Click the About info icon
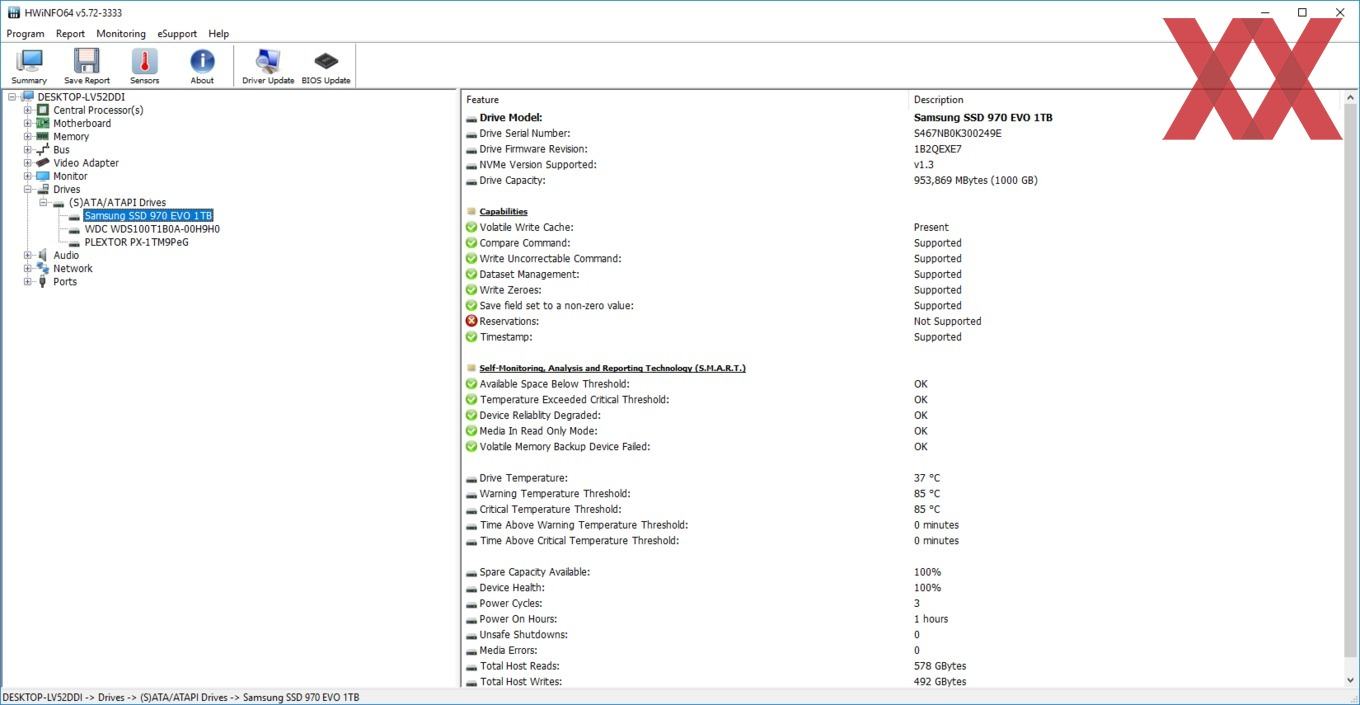 pos(202,67)
